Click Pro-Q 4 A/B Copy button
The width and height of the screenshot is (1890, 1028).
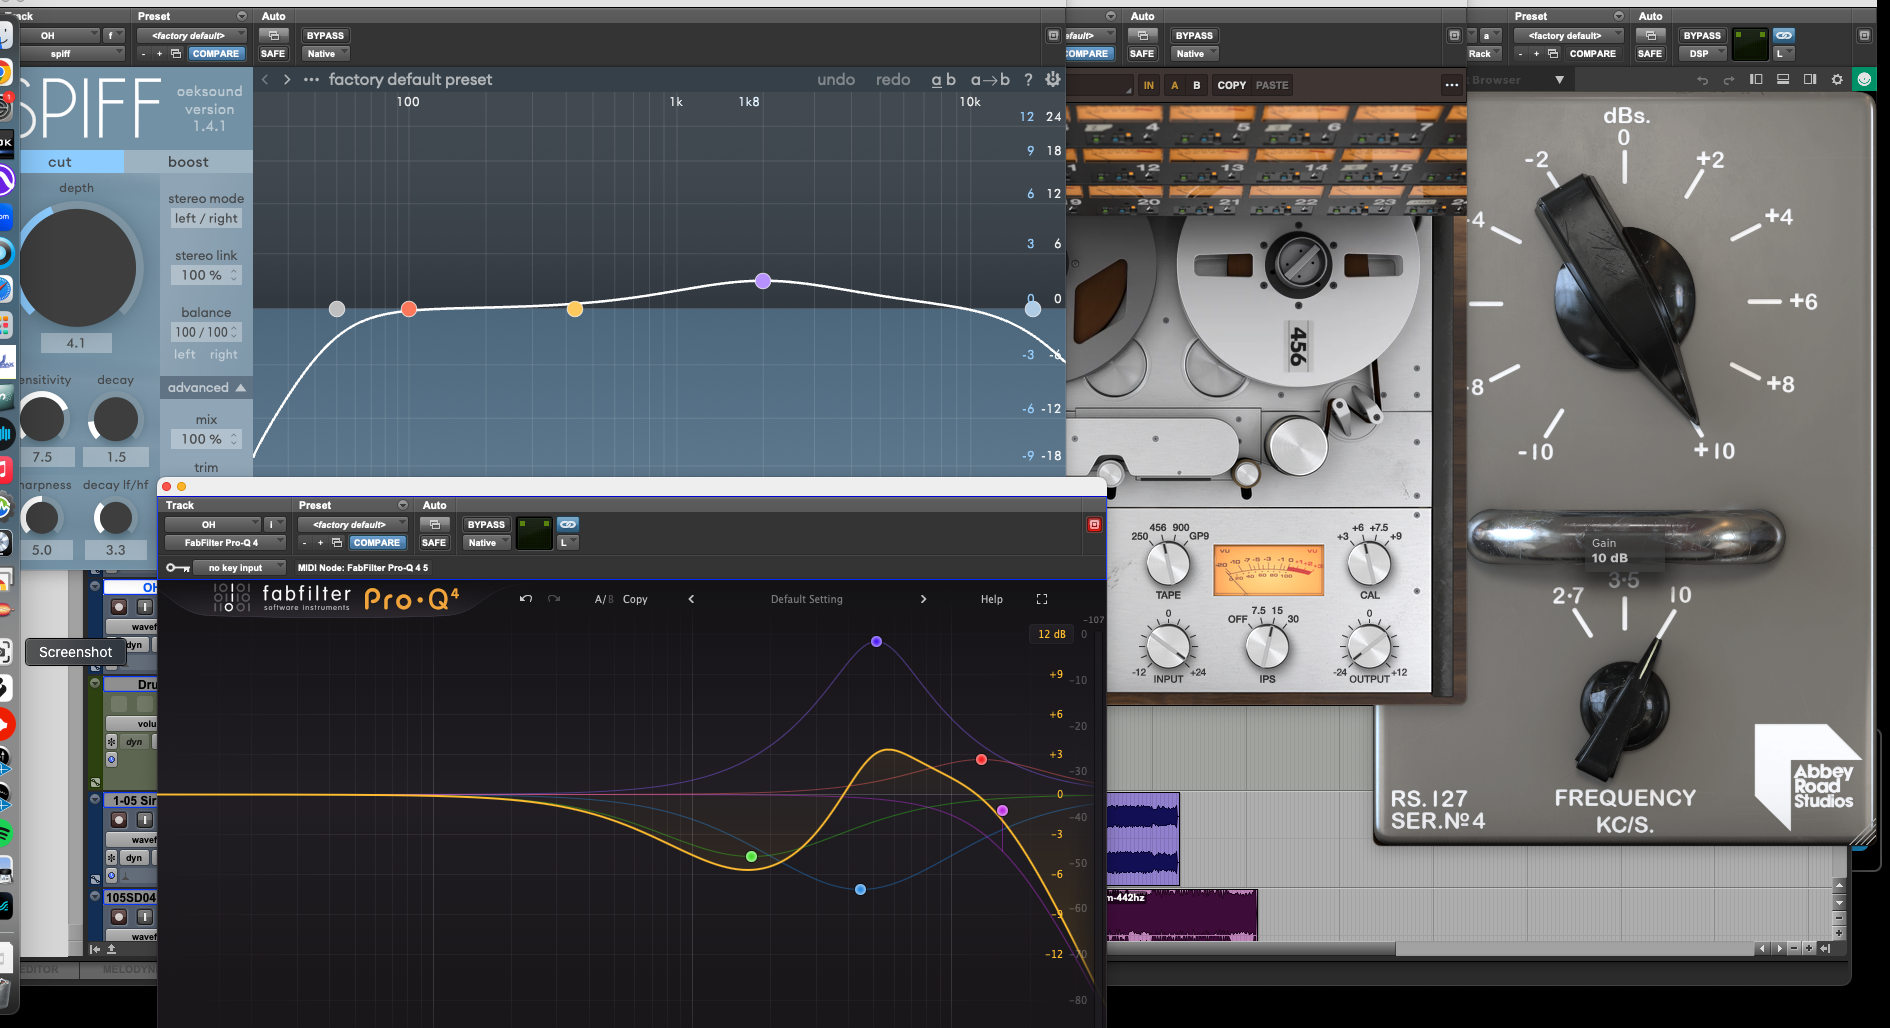coord(635,599)
